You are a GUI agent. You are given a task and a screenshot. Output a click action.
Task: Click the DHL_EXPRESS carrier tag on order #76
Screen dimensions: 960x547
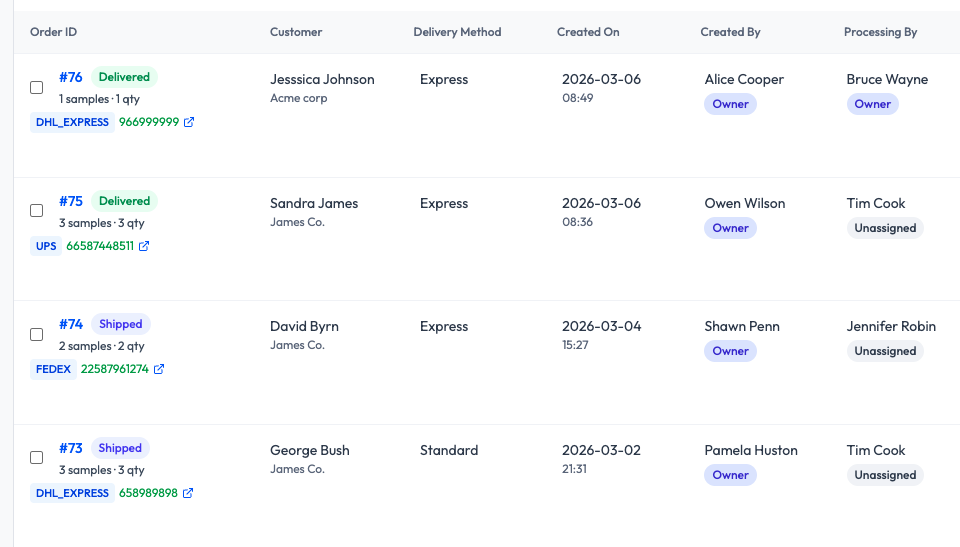coord(72,122)
